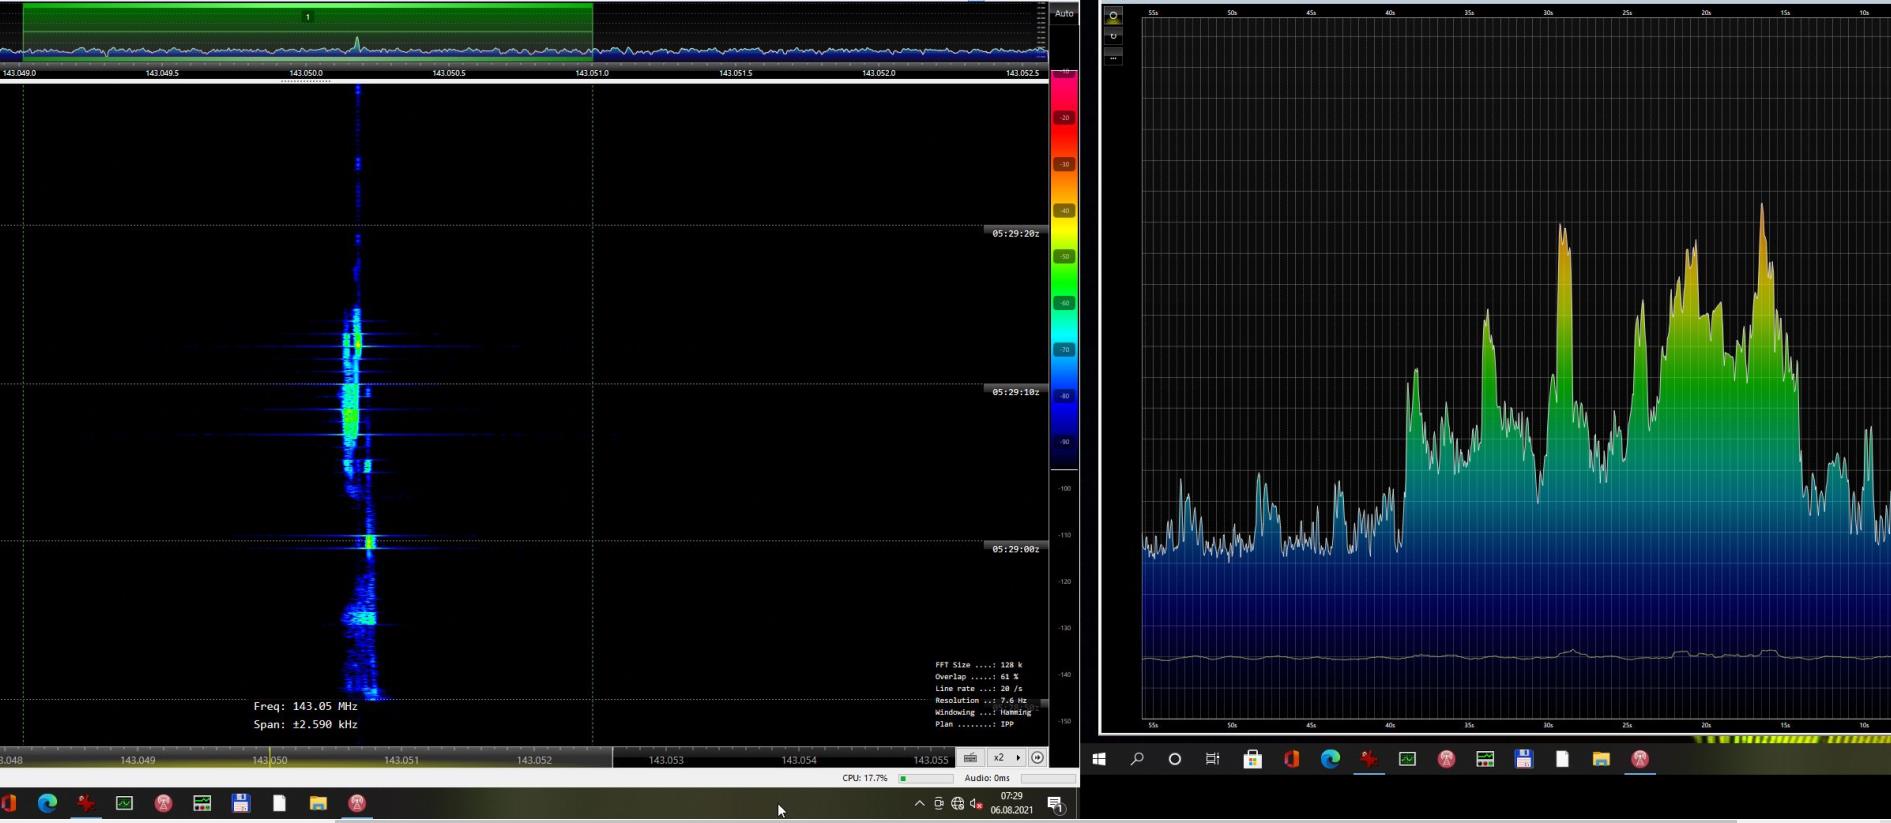
Task: Click the Windowing Hamming line
Action: click(x=983, y=713)
